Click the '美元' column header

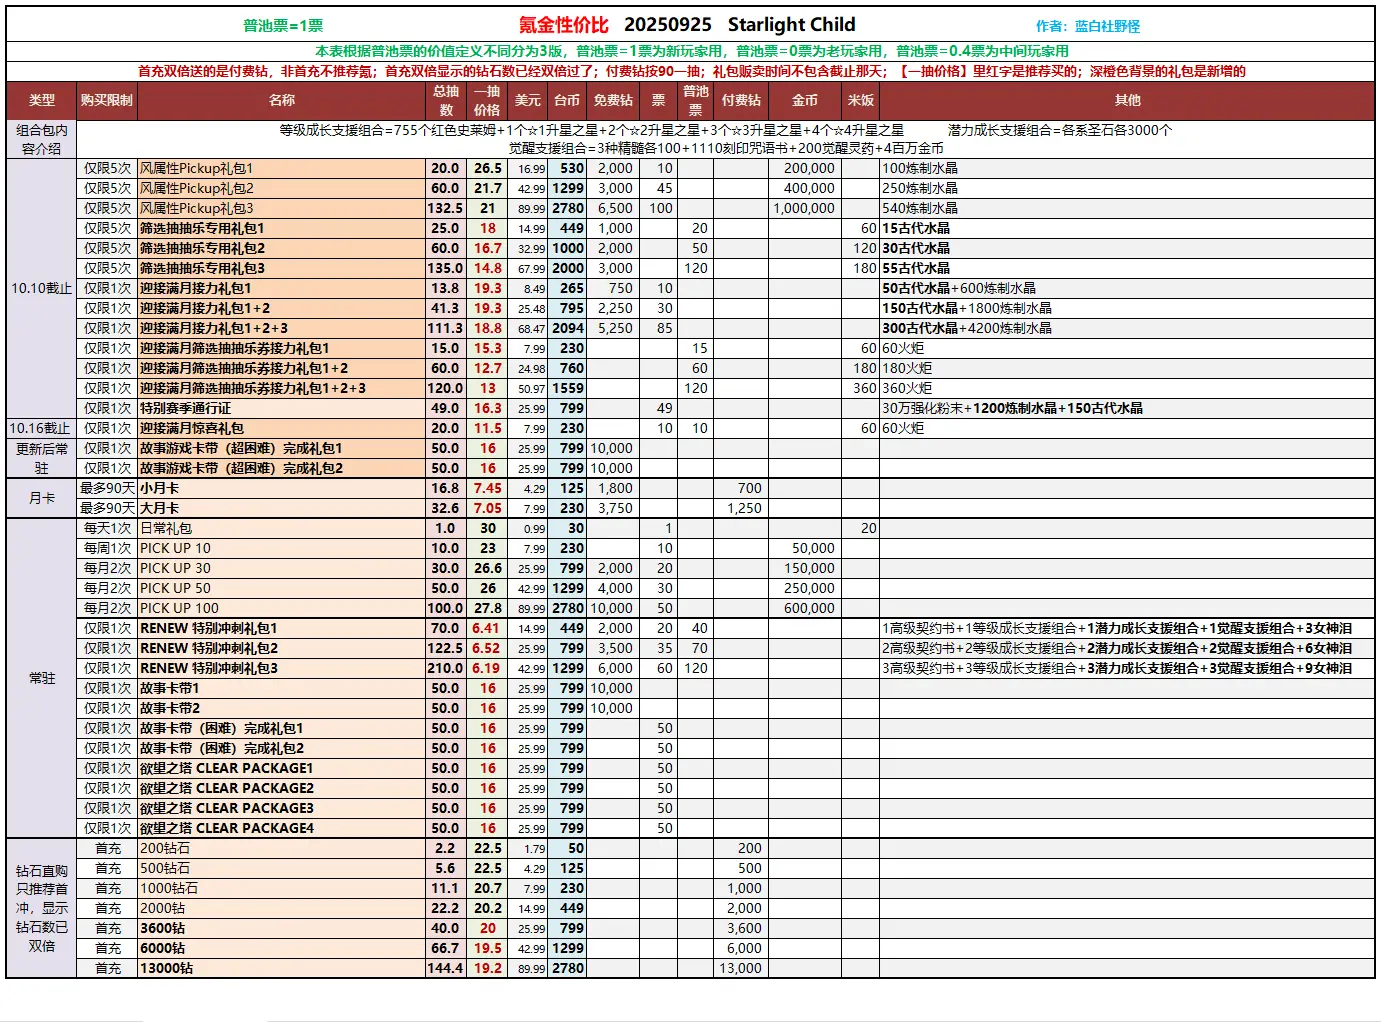click(x=527, y=100)
